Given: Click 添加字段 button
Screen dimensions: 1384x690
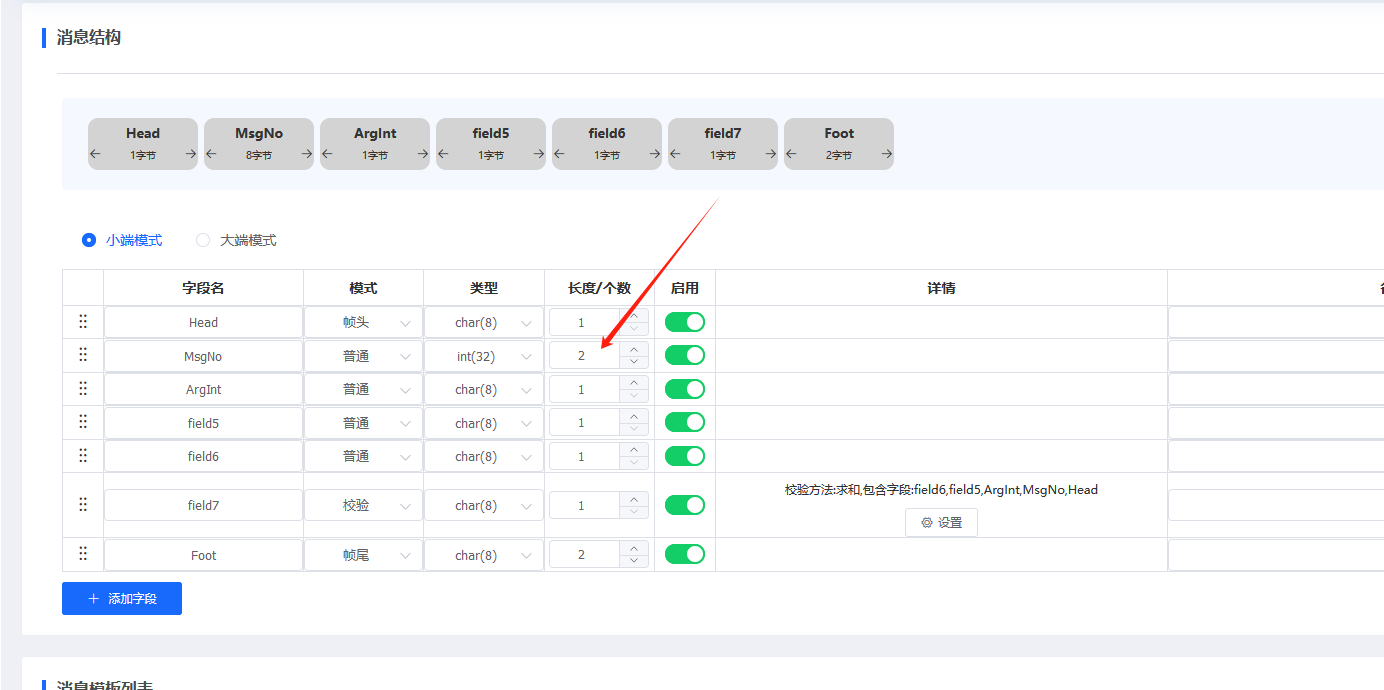Looking at the screenshot, I should coord(122,598).
